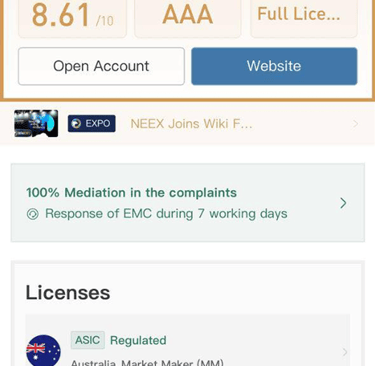This screenshot has height=366, width=375.
Task: Click the Open Account button
Action: click(101, 66)
